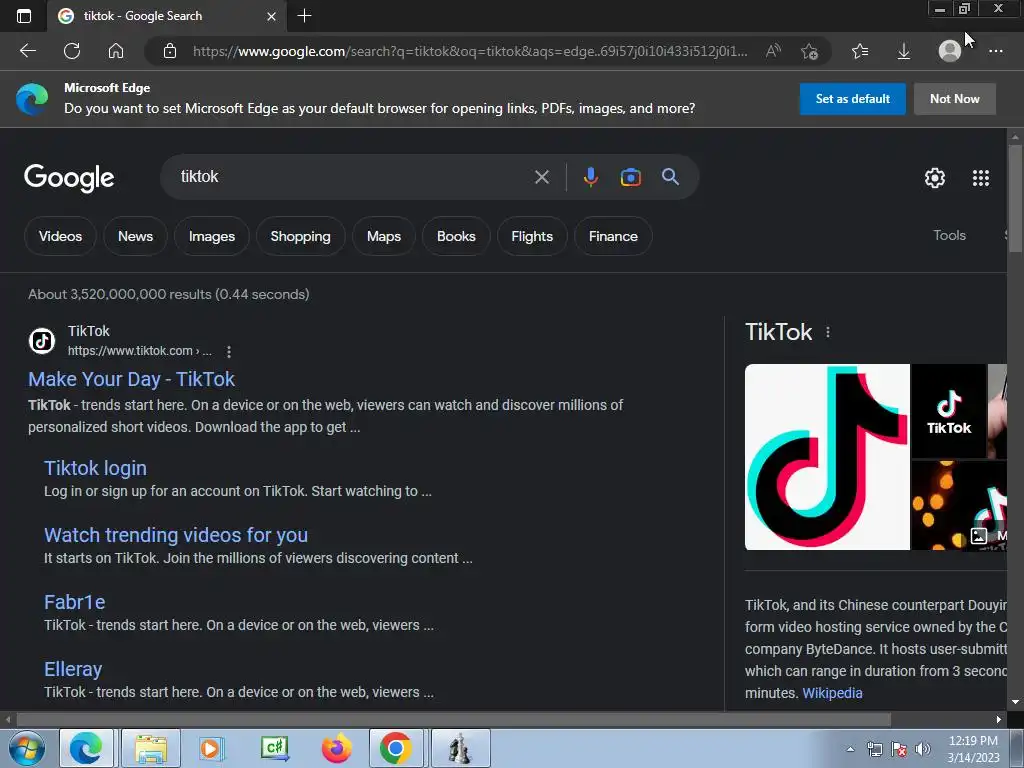Open the Downloads icon in the toolbar
Viewport: 1024px width, 768px height.
click(904, 51)
